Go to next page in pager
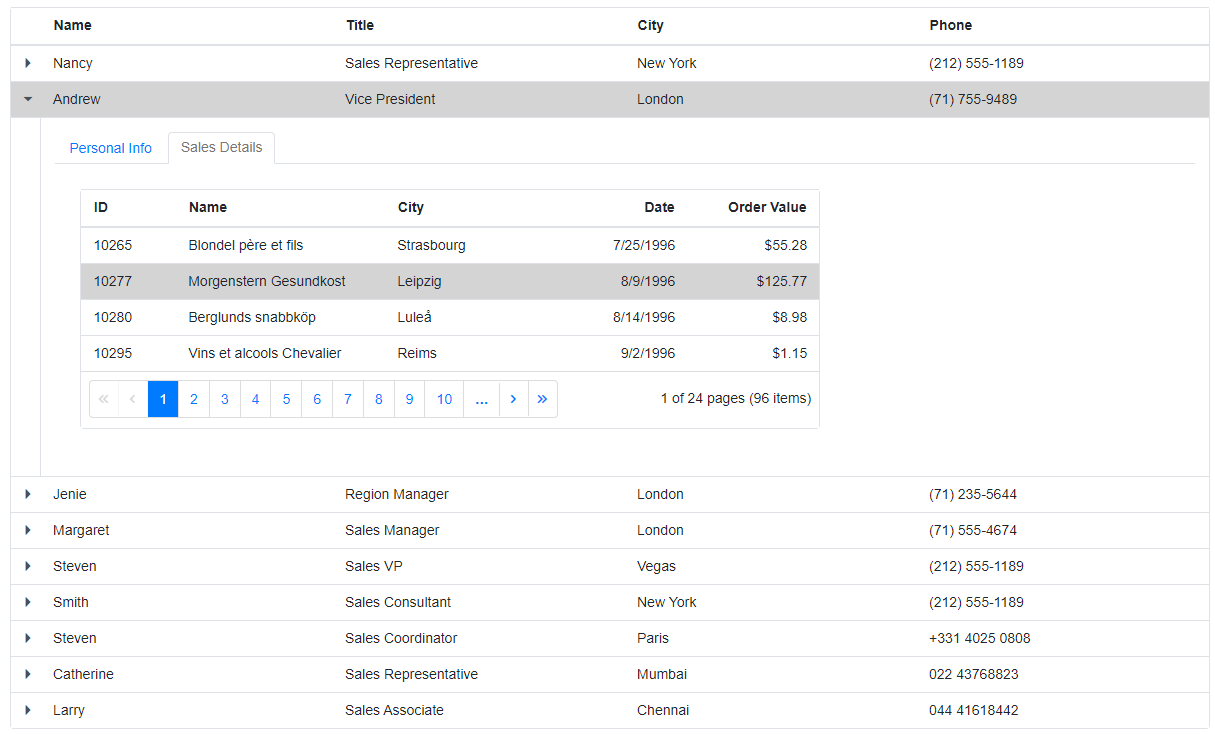The height and width of the screenshot is (734, 1215). coord(513,399)
